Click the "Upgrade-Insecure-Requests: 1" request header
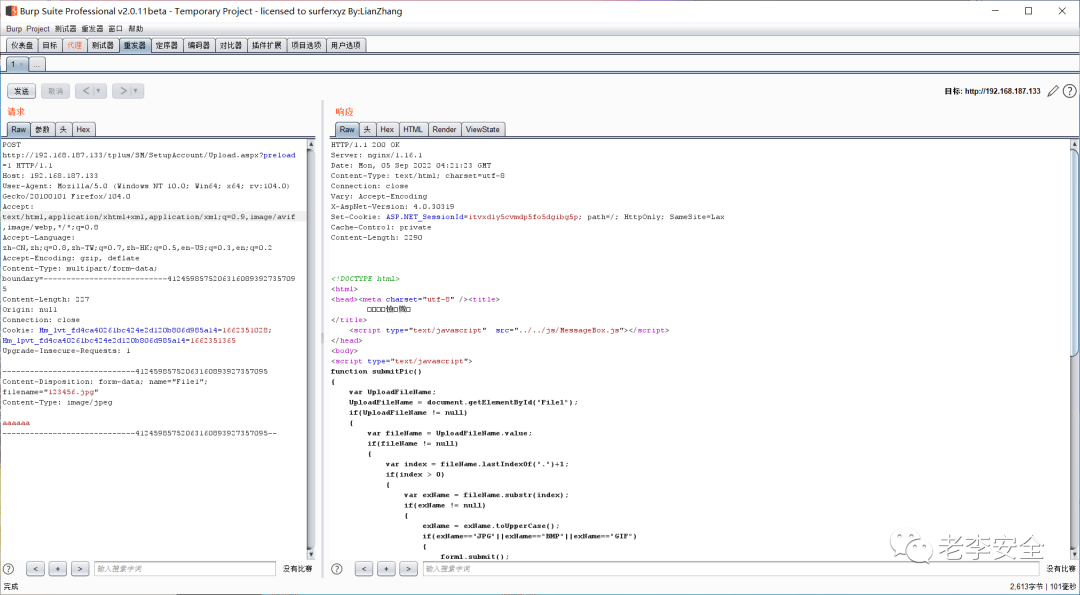The height and width of the screenshot is (595, 1080). point(67,351)
